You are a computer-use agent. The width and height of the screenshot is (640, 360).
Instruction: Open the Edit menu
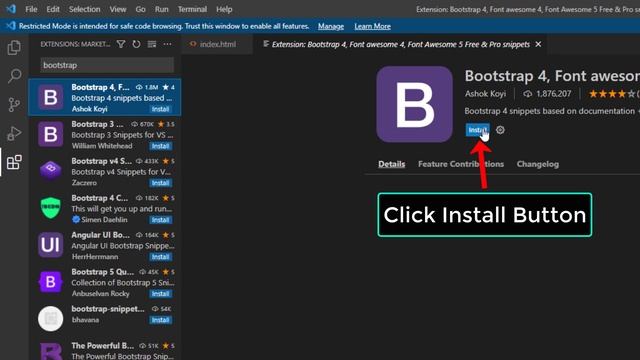point(53,9)
